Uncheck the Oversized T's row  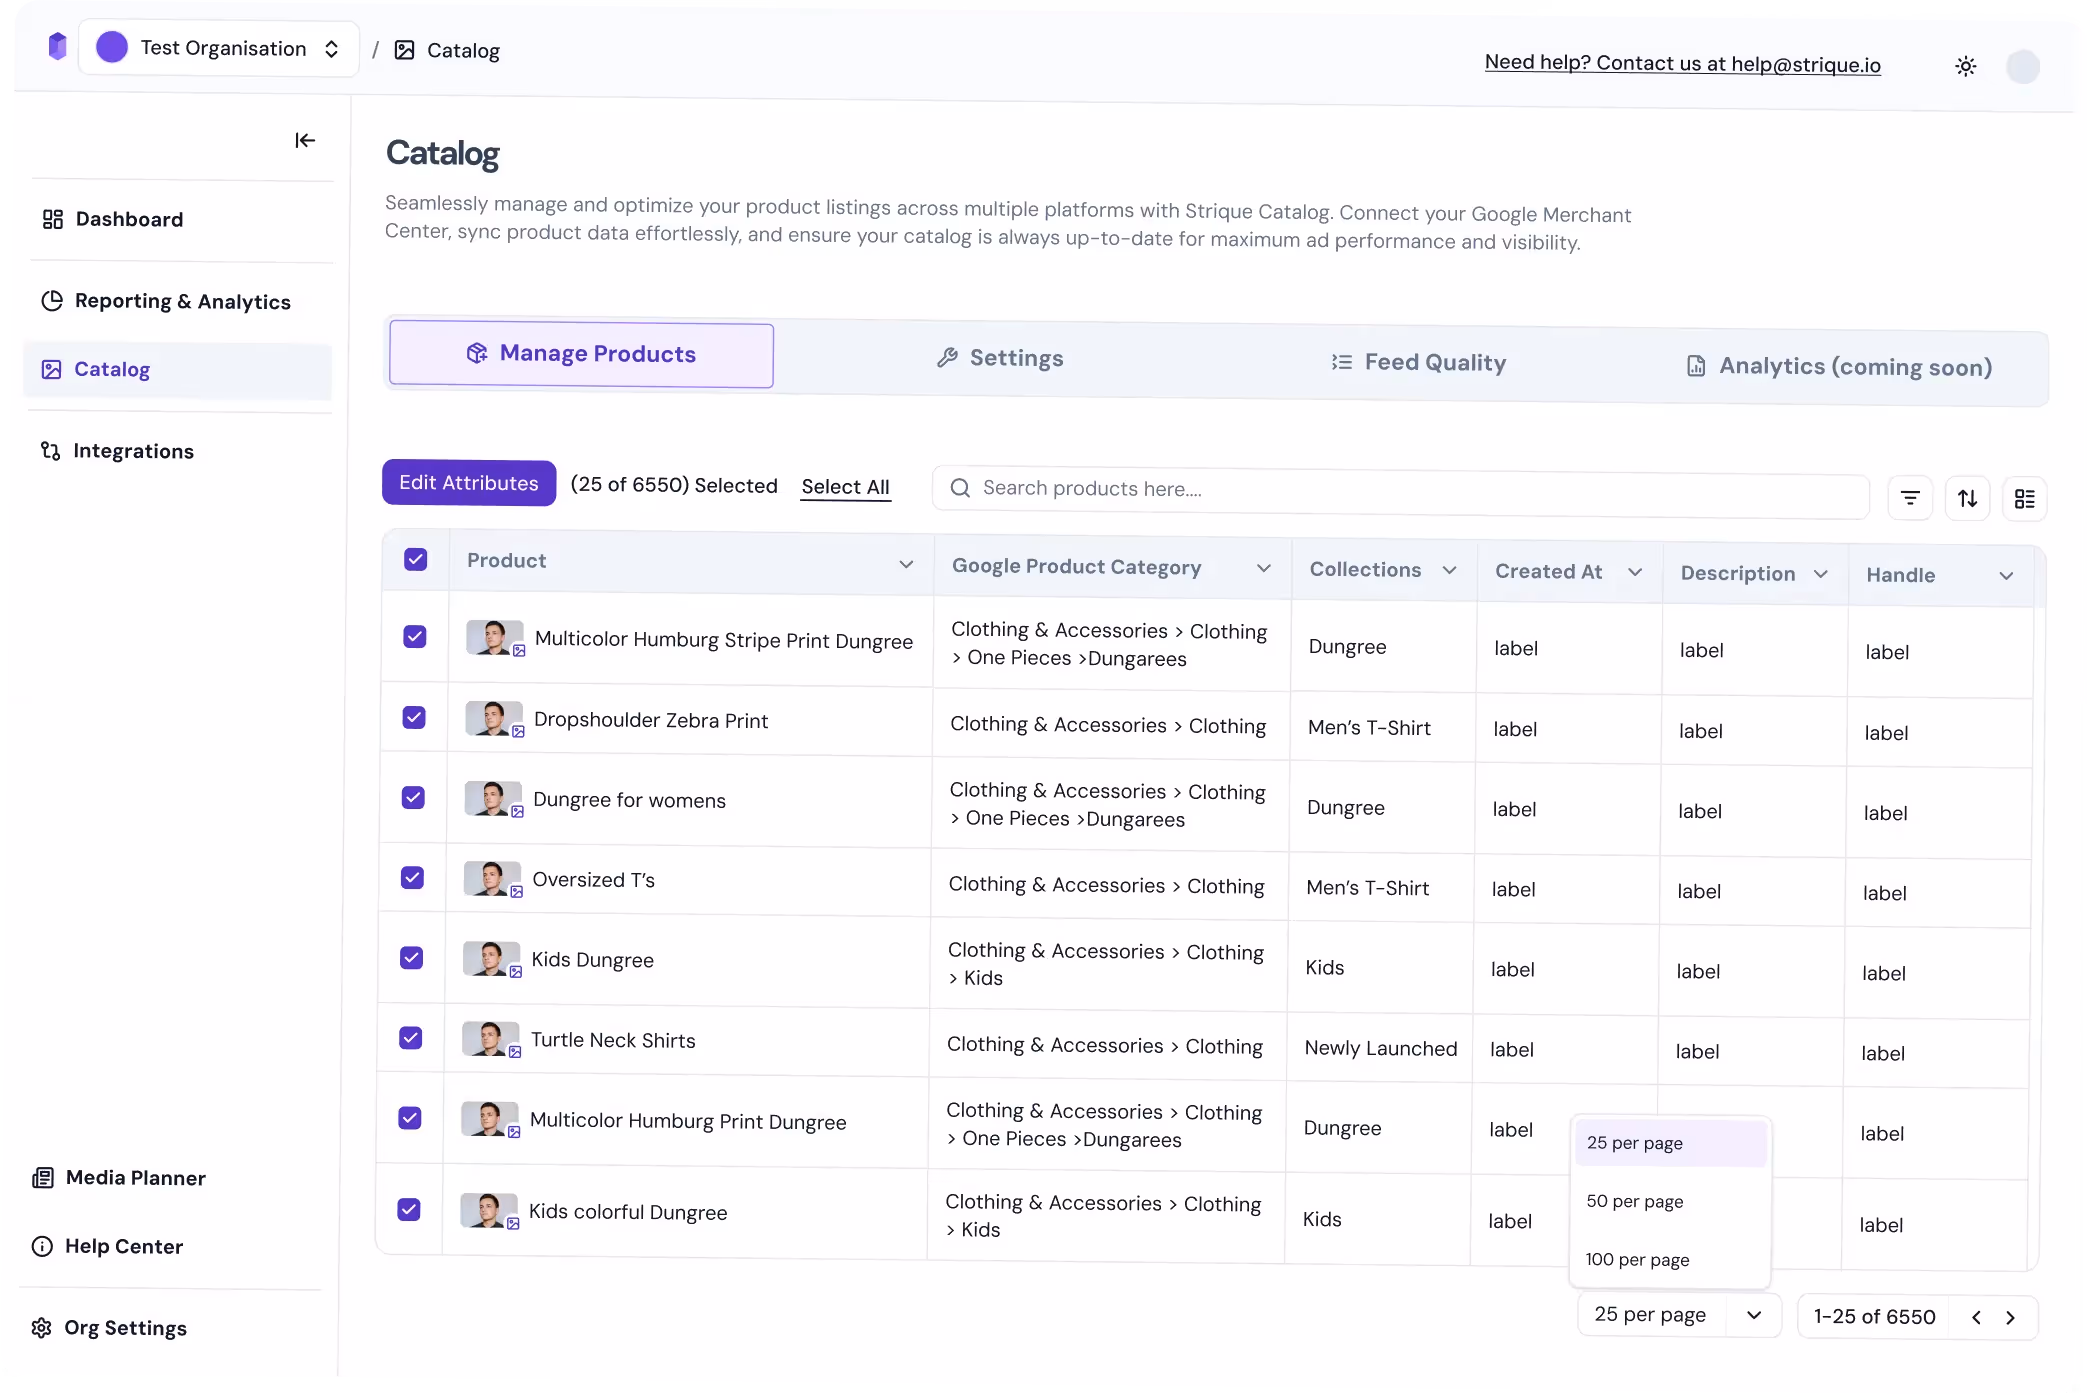coord(412,878)
